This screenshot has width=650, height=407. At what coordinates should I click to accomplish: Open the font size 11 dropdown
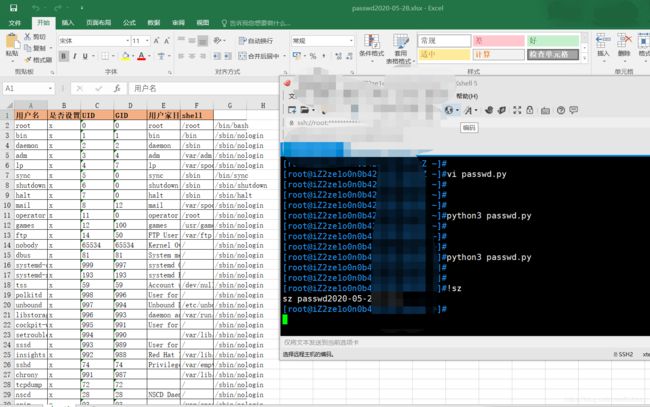(147, 41)
